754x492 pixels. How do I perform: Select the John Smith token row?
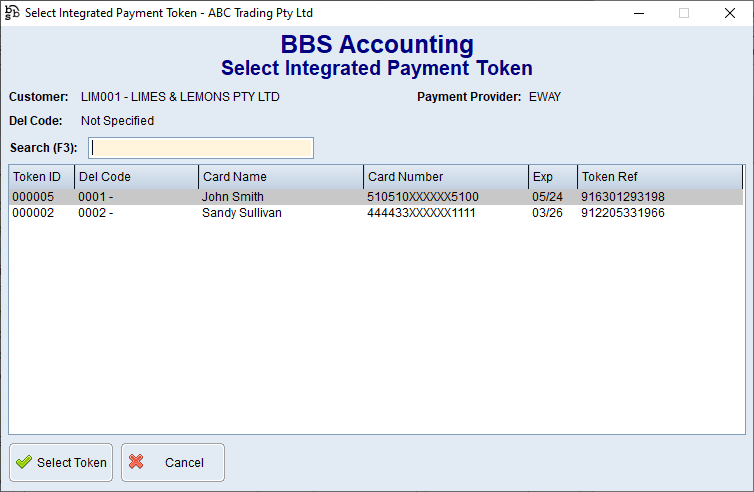pos(233,197)
